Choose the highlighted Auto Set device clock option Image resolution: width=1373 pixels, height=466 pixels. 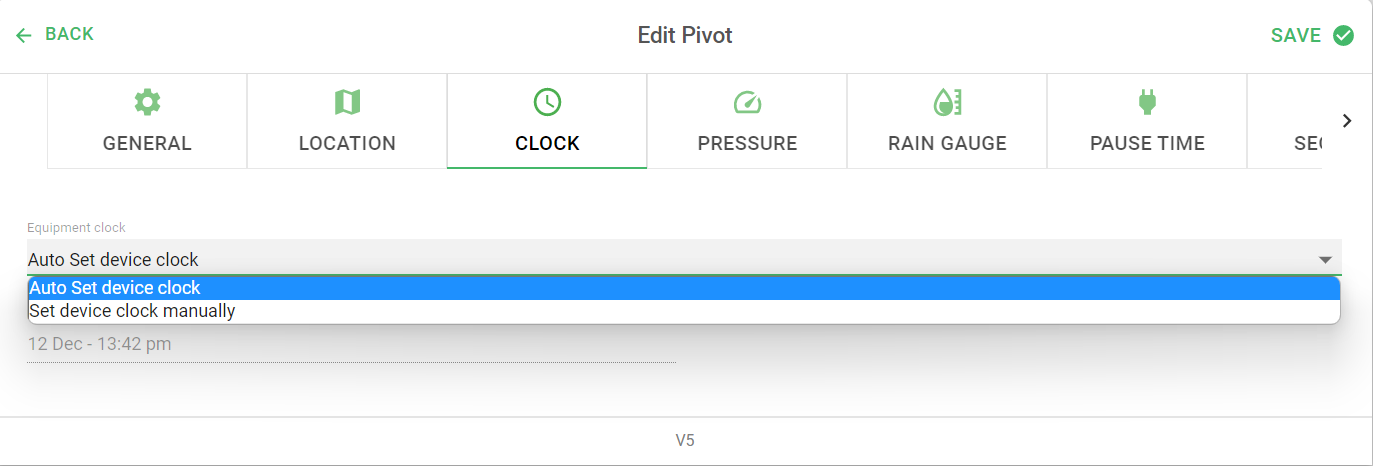tap(684, 288)
